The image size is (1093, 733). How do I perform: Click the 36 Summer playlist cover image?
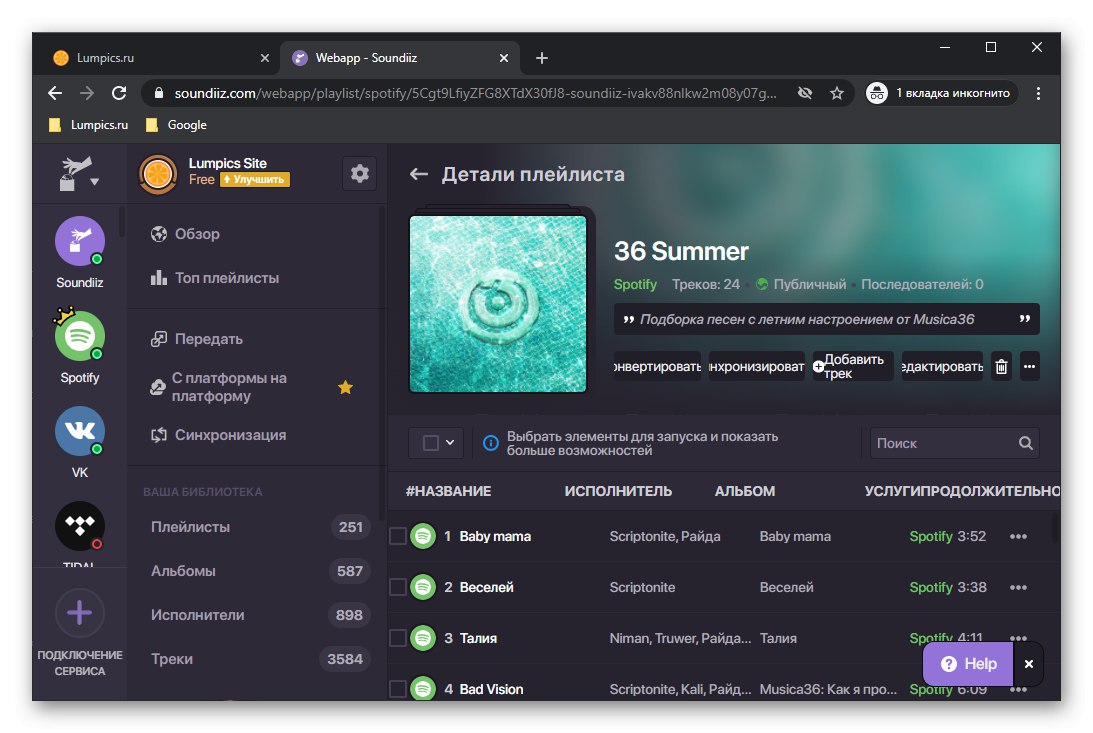pyautogui.click(x=498, y=304)
